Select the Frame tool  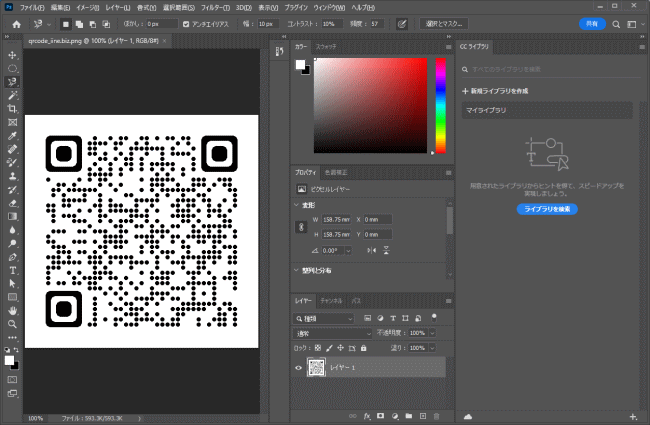tap(12, 122)
